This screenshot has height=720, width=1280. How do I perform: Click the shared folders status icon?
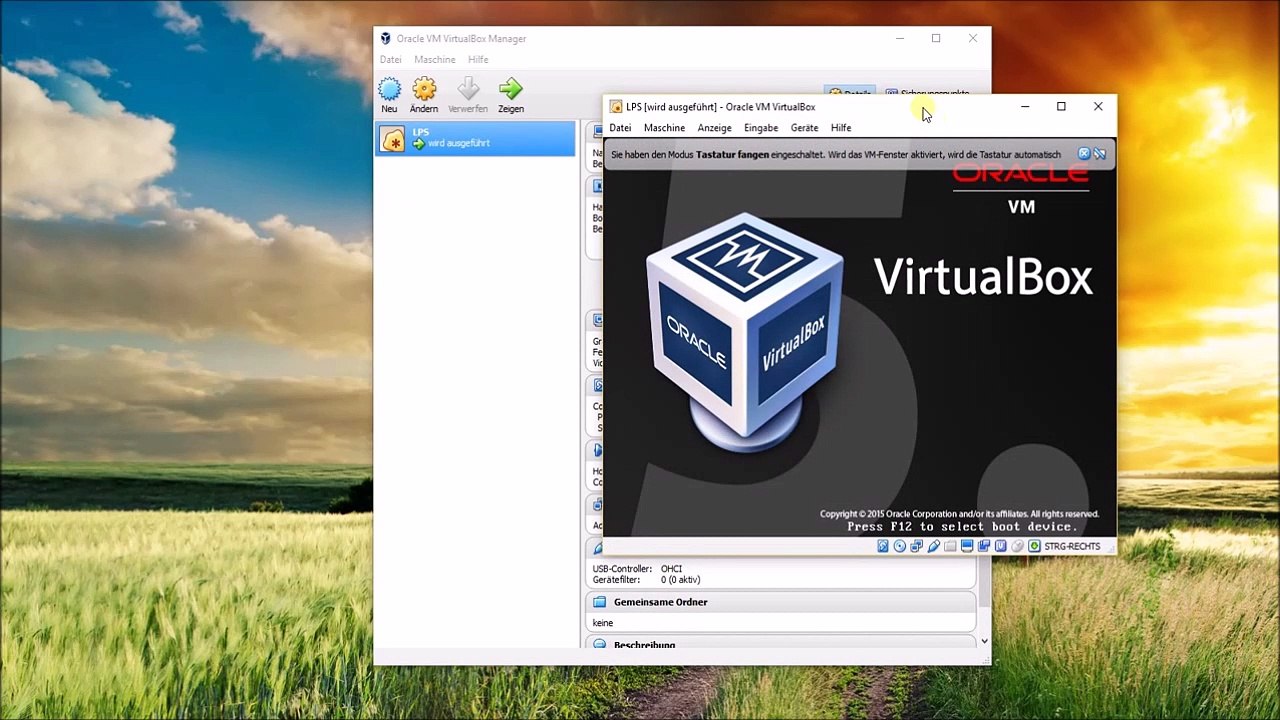(x=950, y=546)
